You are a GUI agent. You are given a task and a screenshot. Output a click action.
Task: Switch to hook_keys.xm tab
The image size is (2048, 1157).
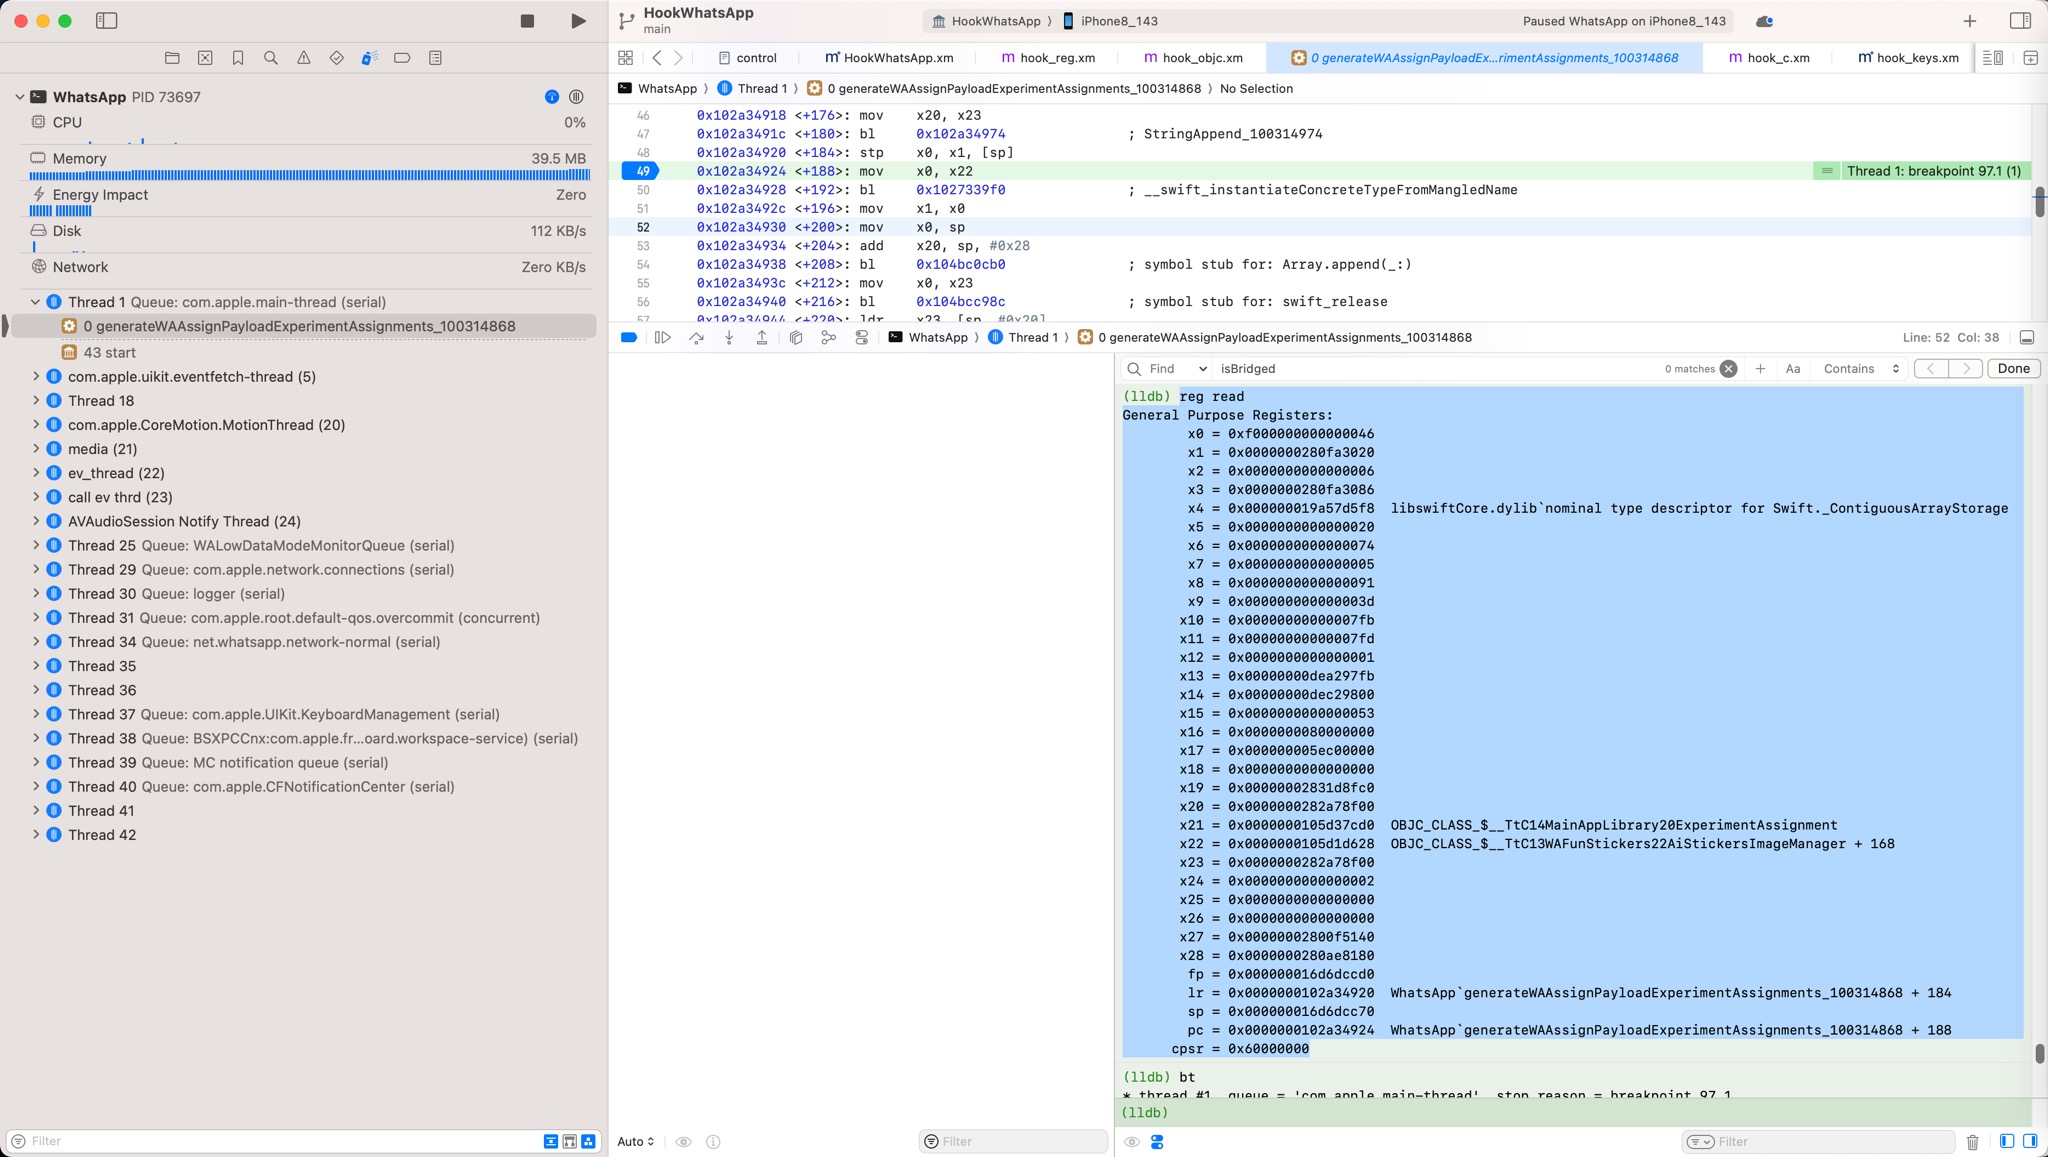tap(1908, 58)
